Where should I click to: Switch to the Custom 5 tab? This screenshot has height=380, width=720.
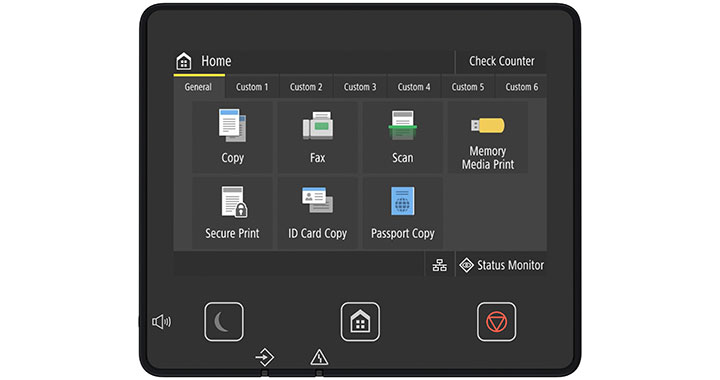pyautogui.click(x=467, y=87)
